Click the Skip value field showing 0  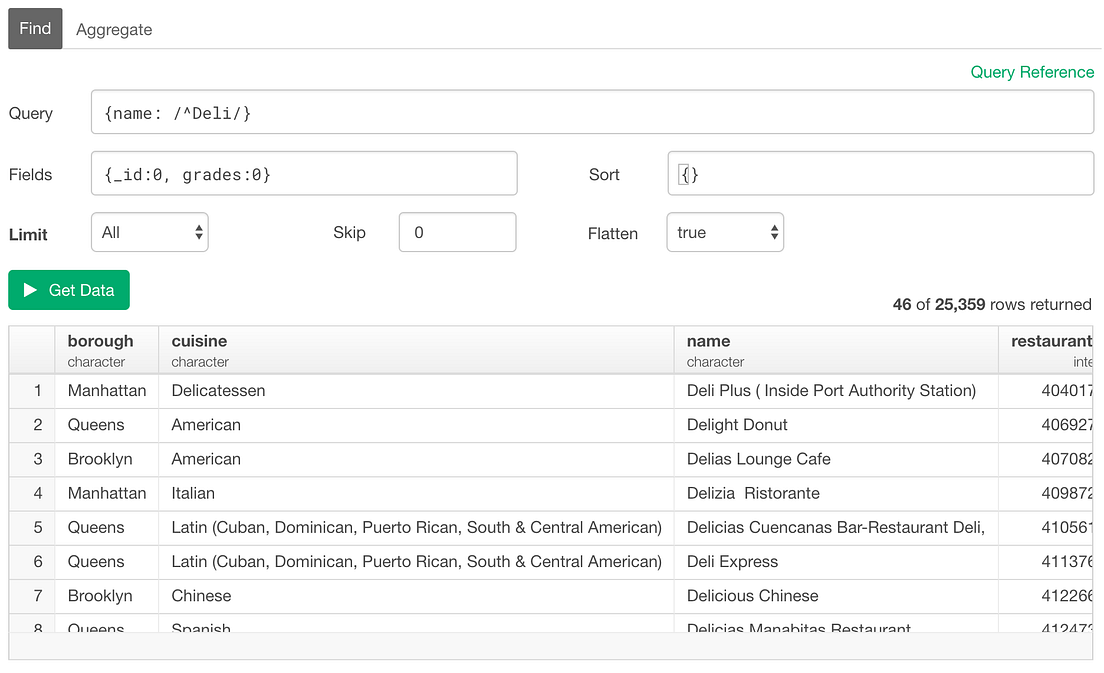457,231
